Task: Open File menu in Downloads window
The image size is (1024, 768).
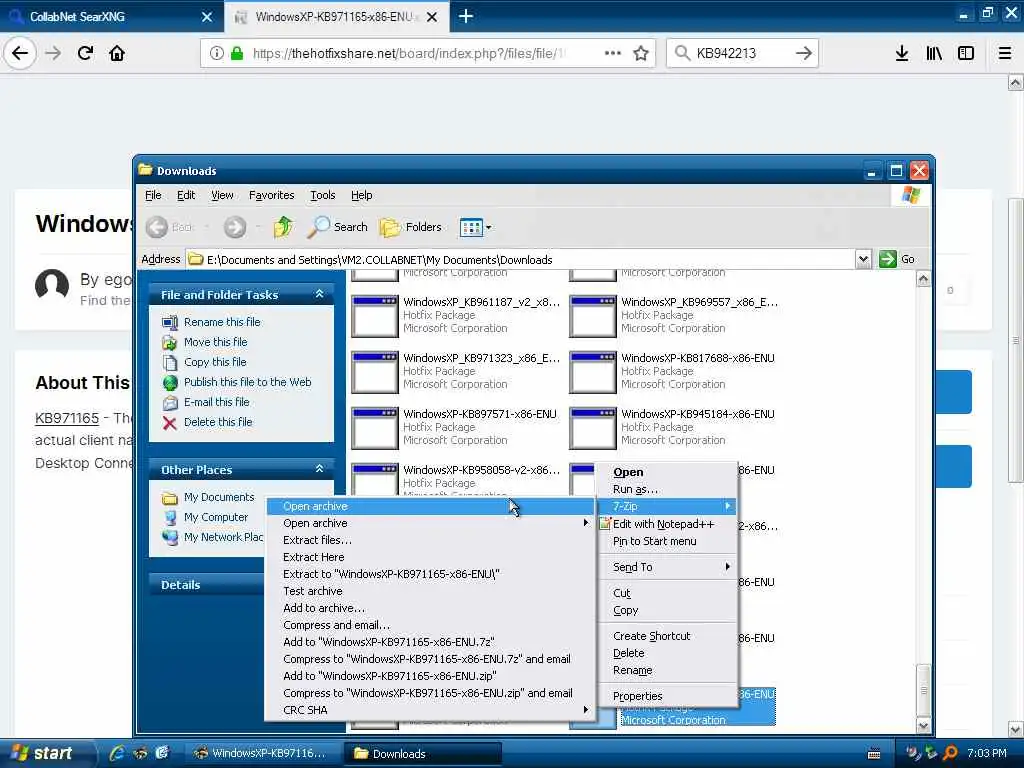Action: tap(153, 195)
